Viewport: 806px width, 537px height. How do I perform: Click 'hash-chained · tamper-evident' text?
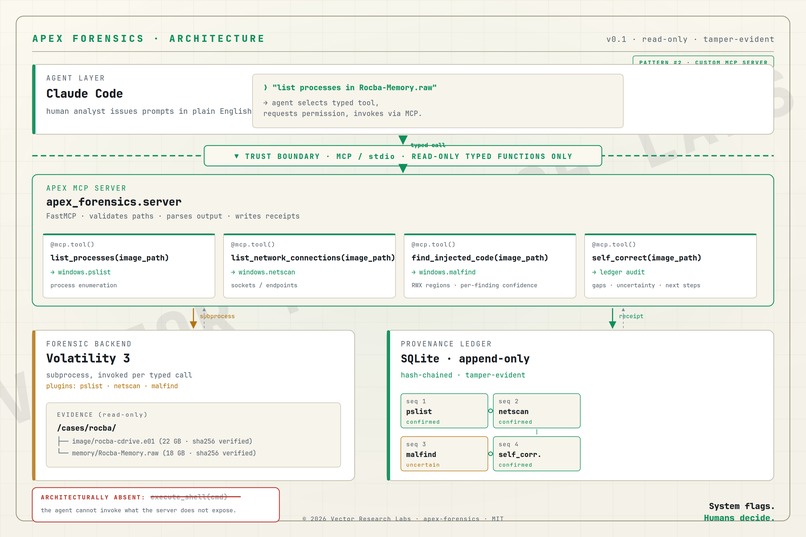coord(463,375)
